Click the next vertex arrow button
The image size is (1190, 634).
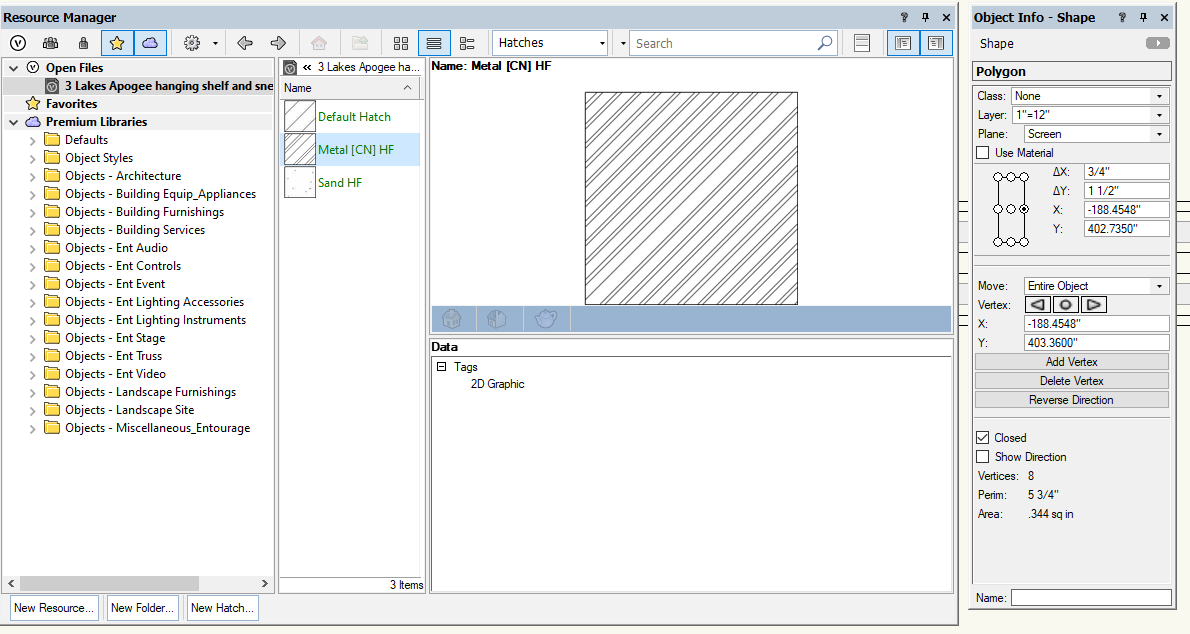click(x=1094, y=304)
